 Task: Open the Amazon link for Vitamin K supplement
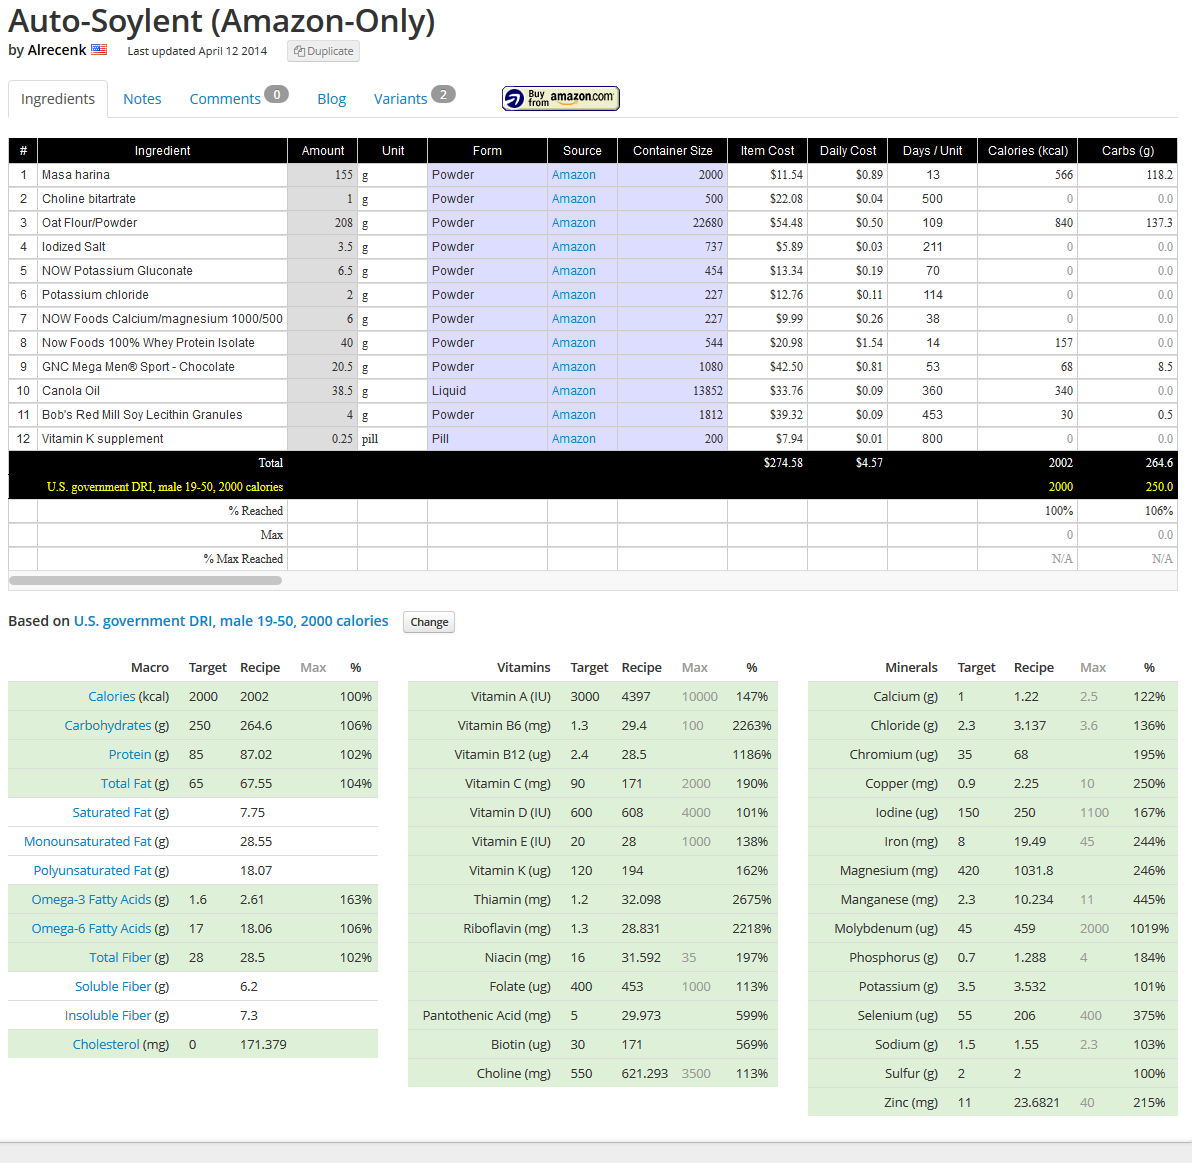[574, 439]
